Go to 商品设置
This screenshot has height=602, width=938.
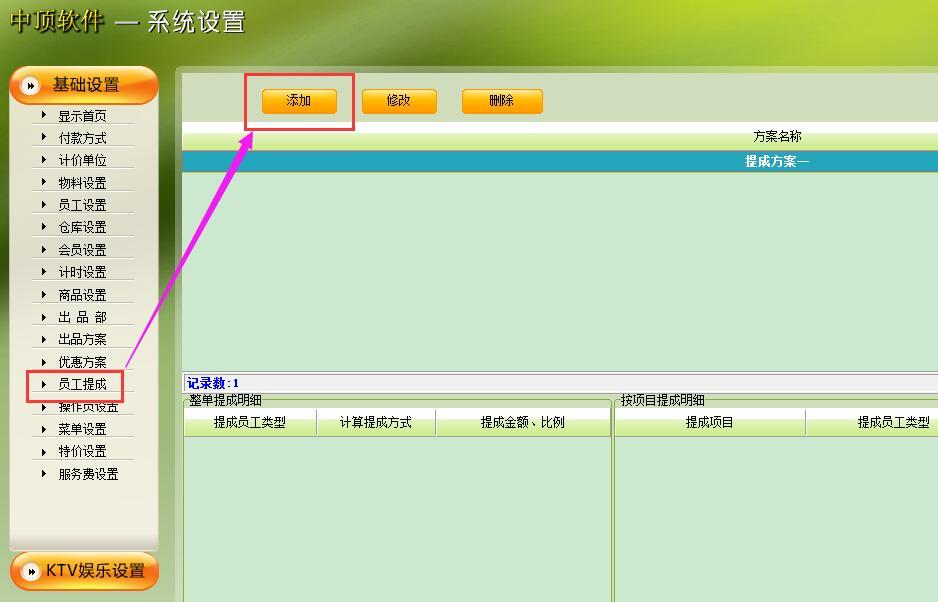[x=82, y=295]
